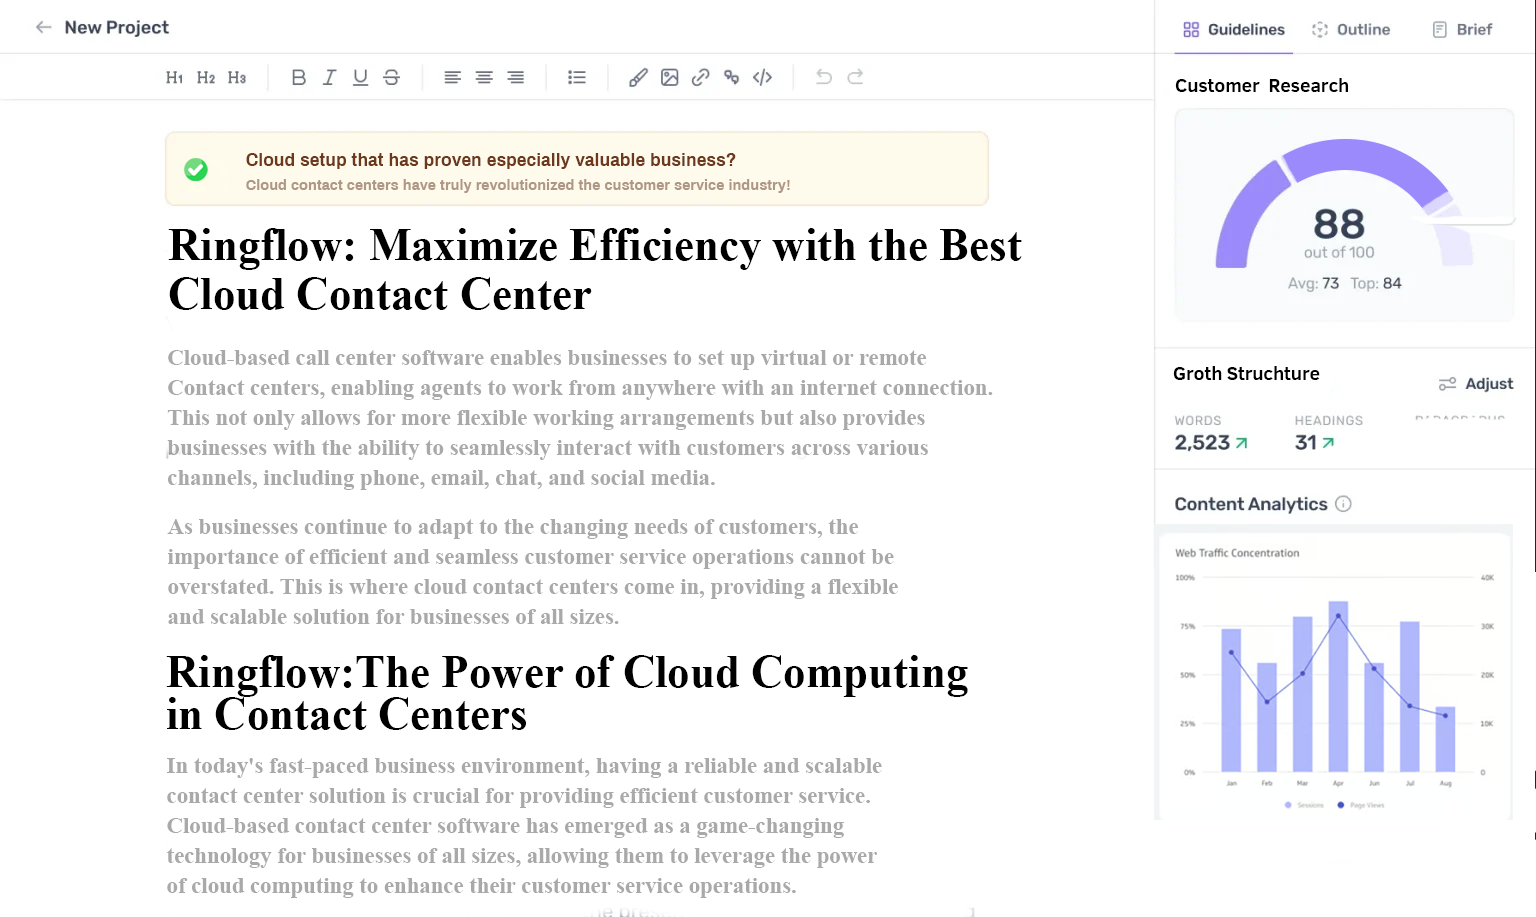
Task: Click the "Avg: 73" value
Action: point(1313,283)
